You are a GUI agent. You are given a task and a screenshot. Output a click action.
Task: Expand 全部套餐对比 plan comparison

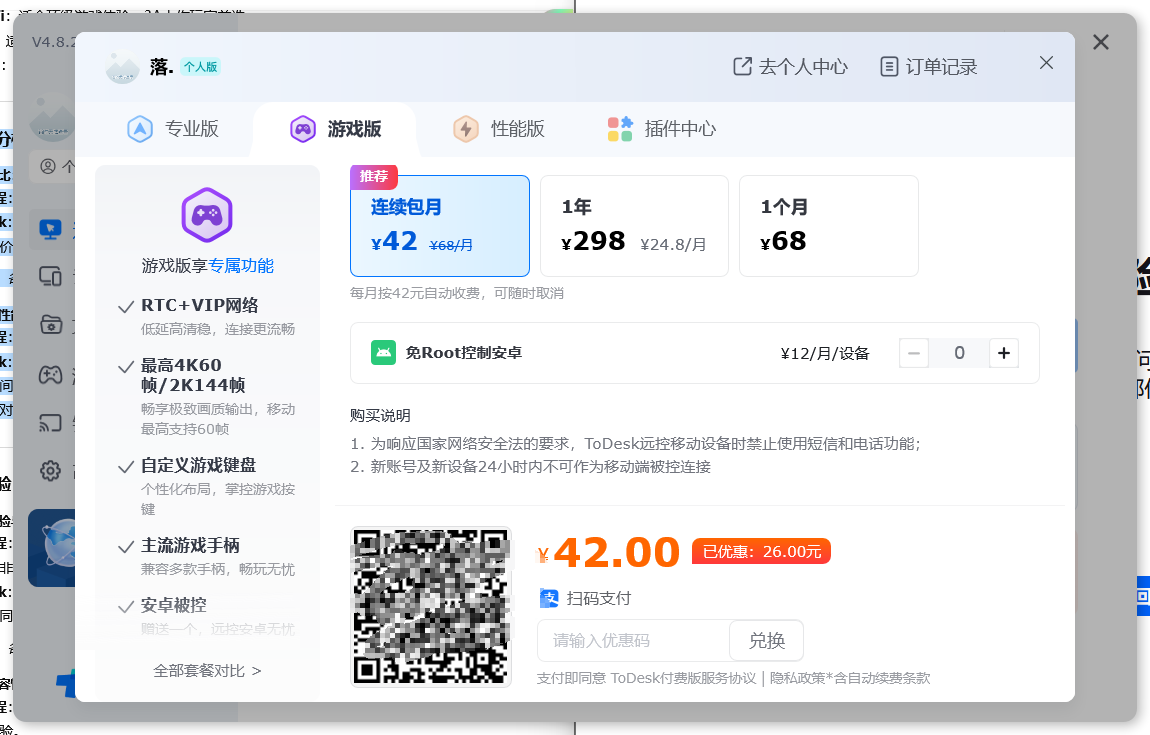click(x=207, y=670)
